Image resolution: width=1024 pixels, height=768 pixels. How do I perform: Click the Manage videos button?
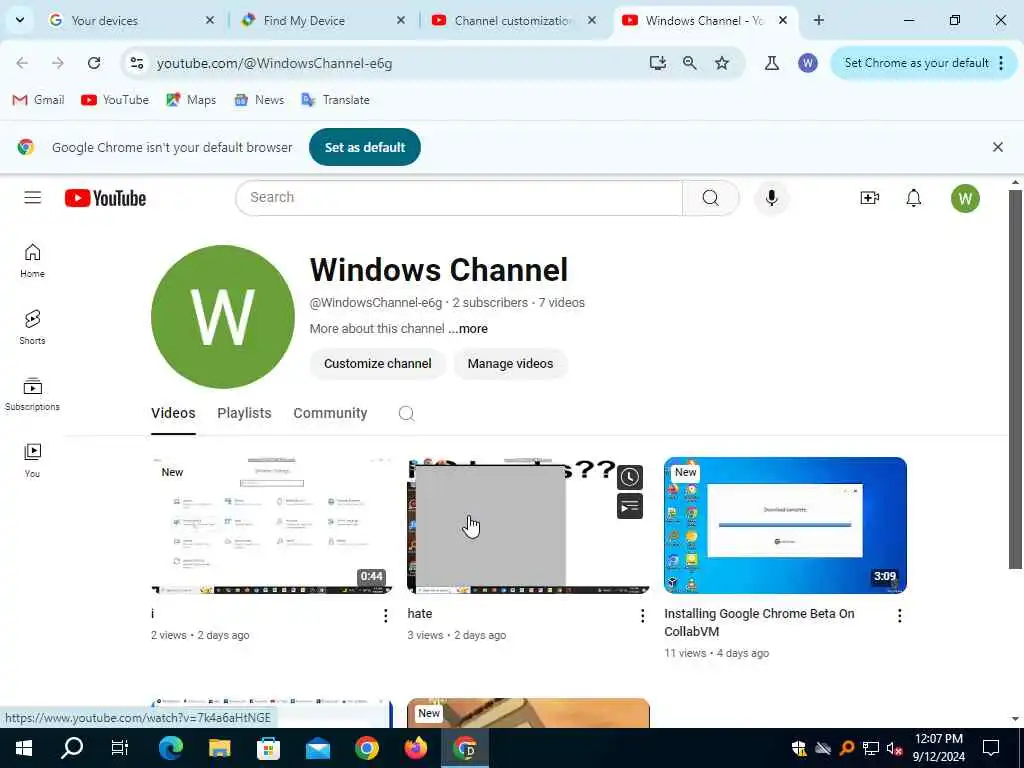tap(510, 364)
